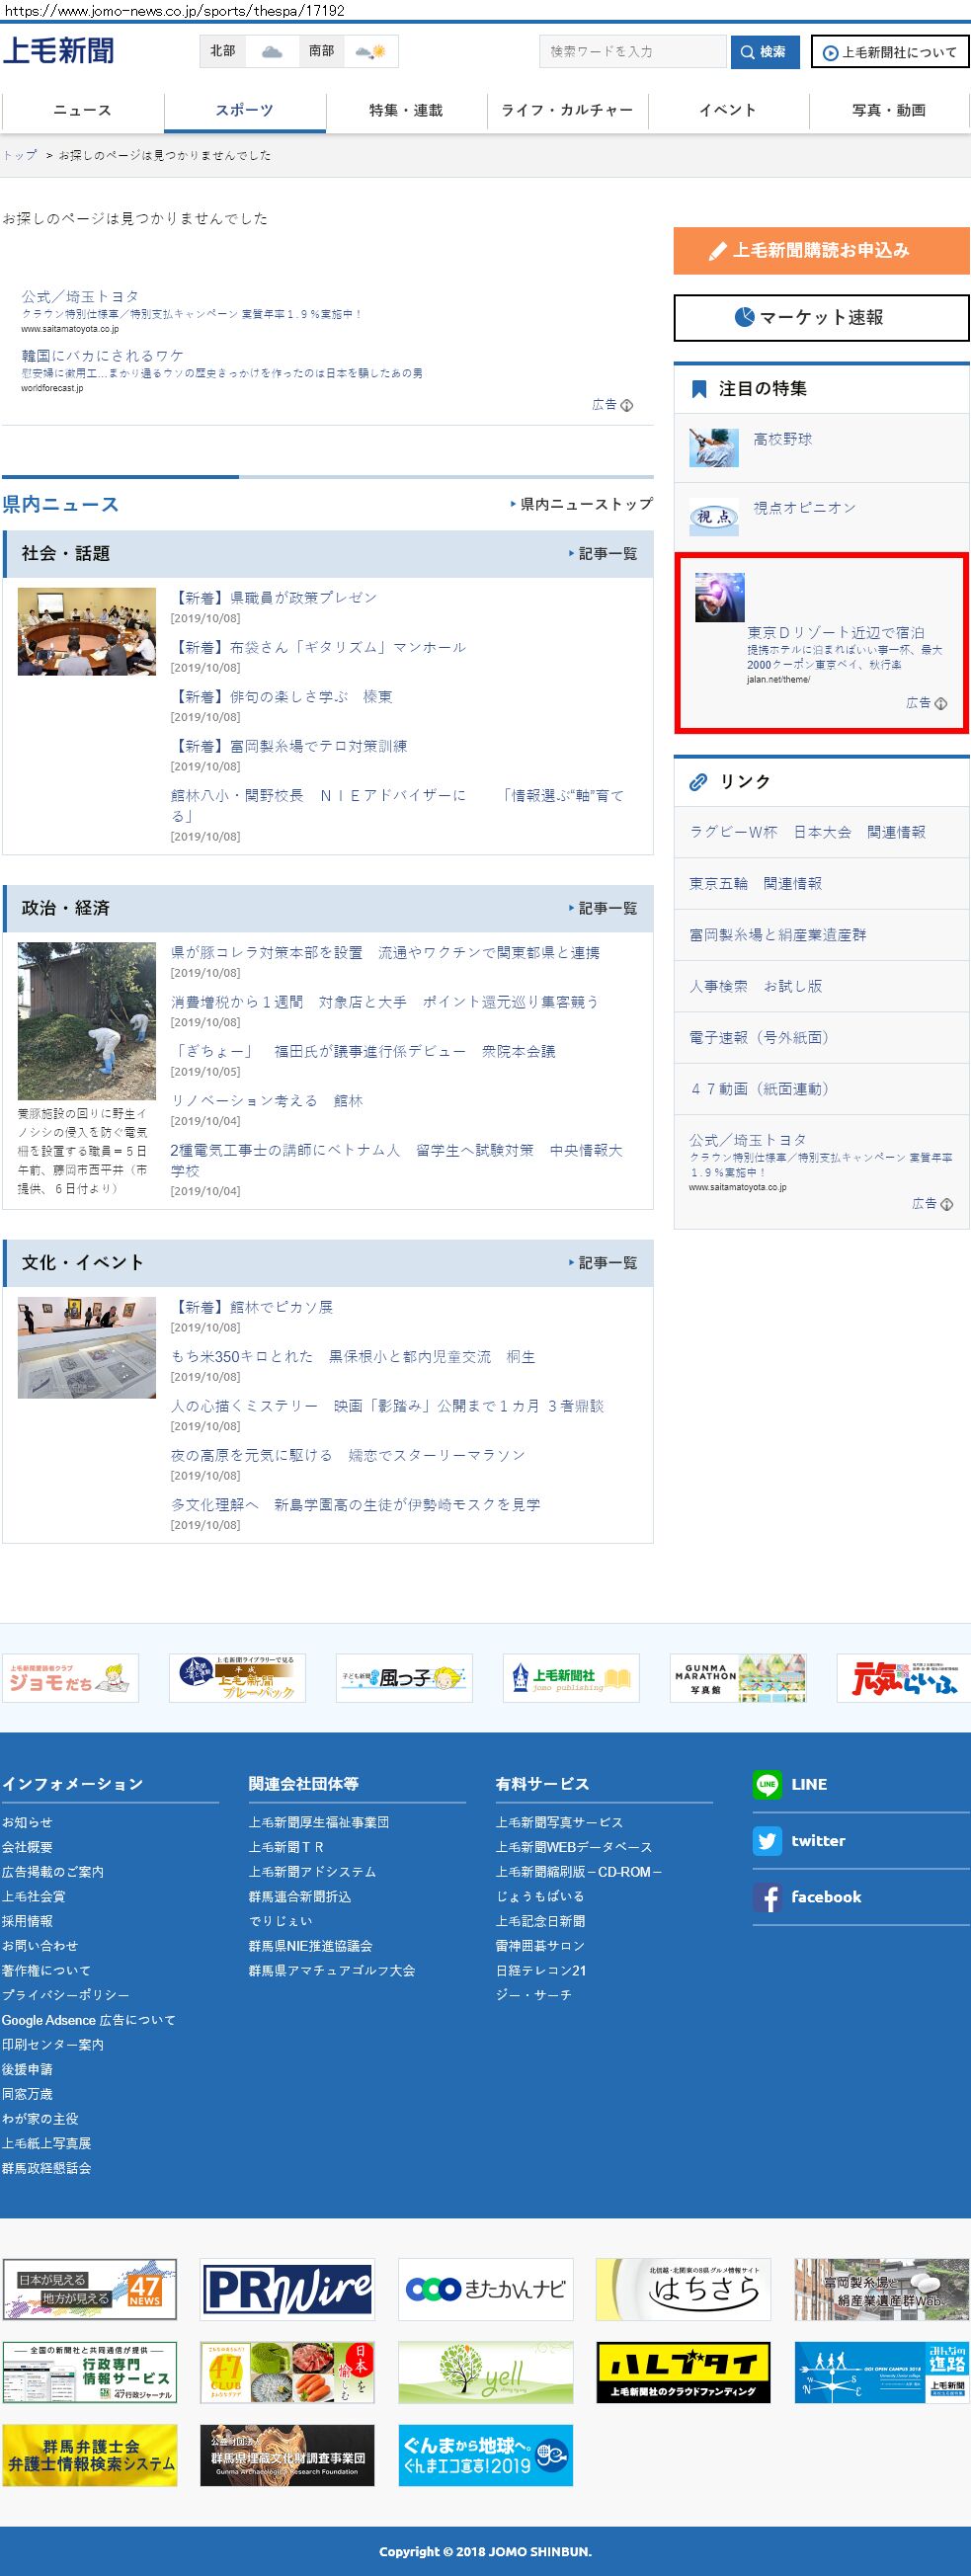This screenshot has height=2576, width=971.
Task: Click the 高校野球 feature thumbnail
Action: pyautogui.click(x=714, y=447)
